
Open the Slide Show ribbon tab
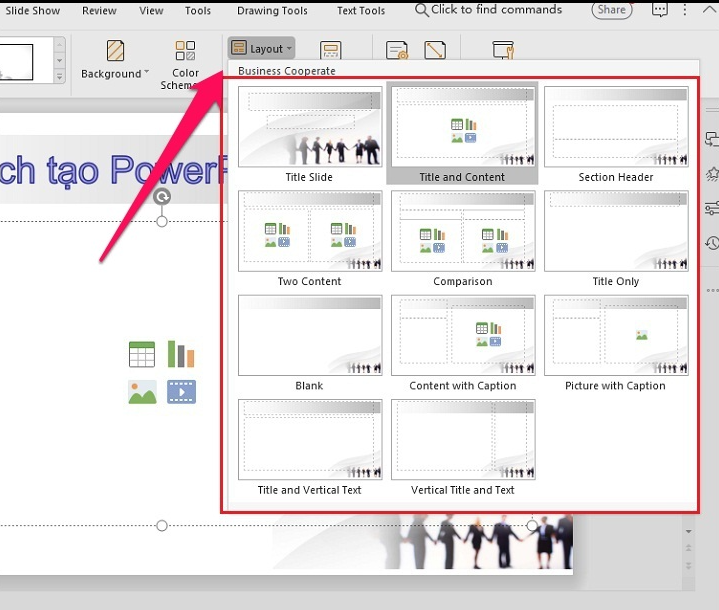tap(32, 11)
